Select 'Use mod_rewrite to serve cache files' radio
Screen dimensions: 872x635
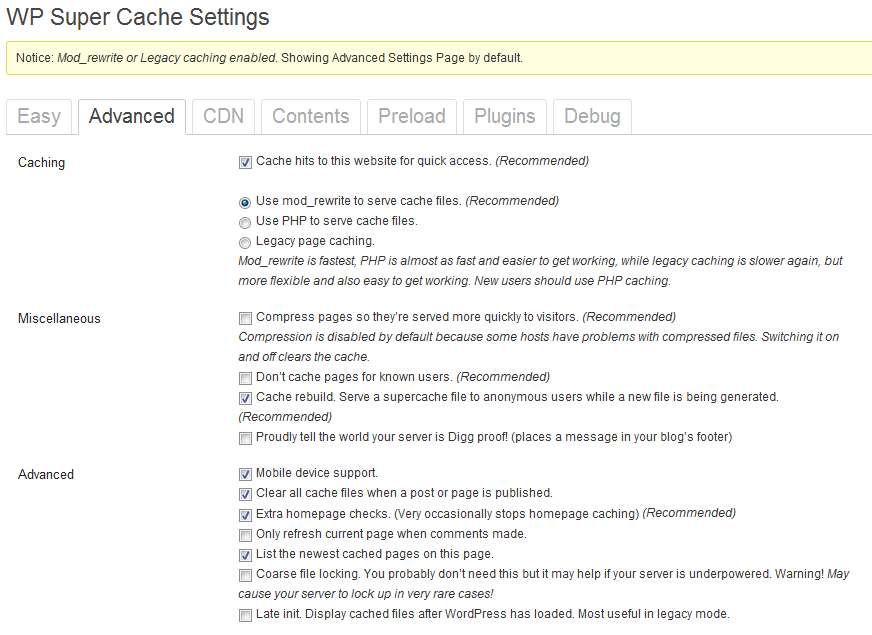245,202
